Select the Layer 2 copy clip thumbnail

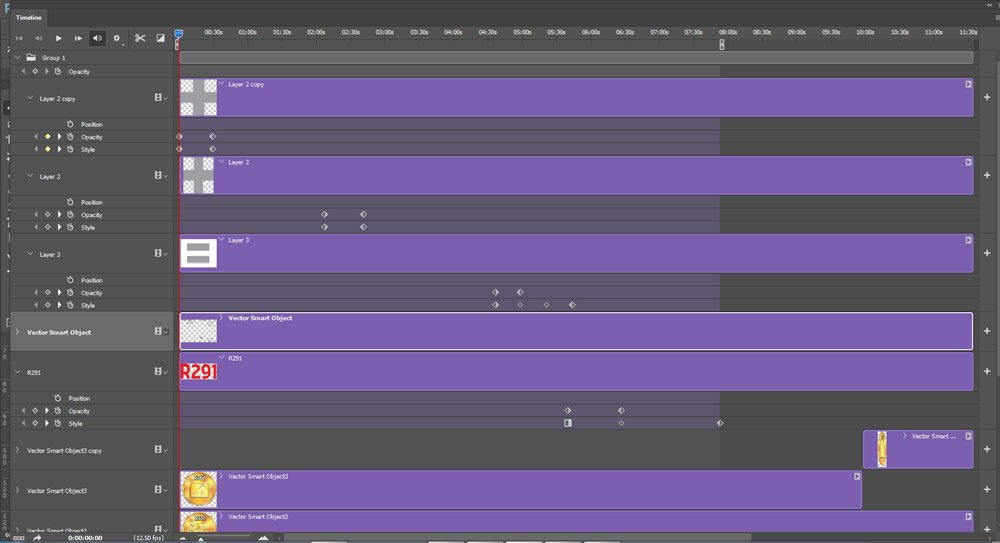point(198,98)
